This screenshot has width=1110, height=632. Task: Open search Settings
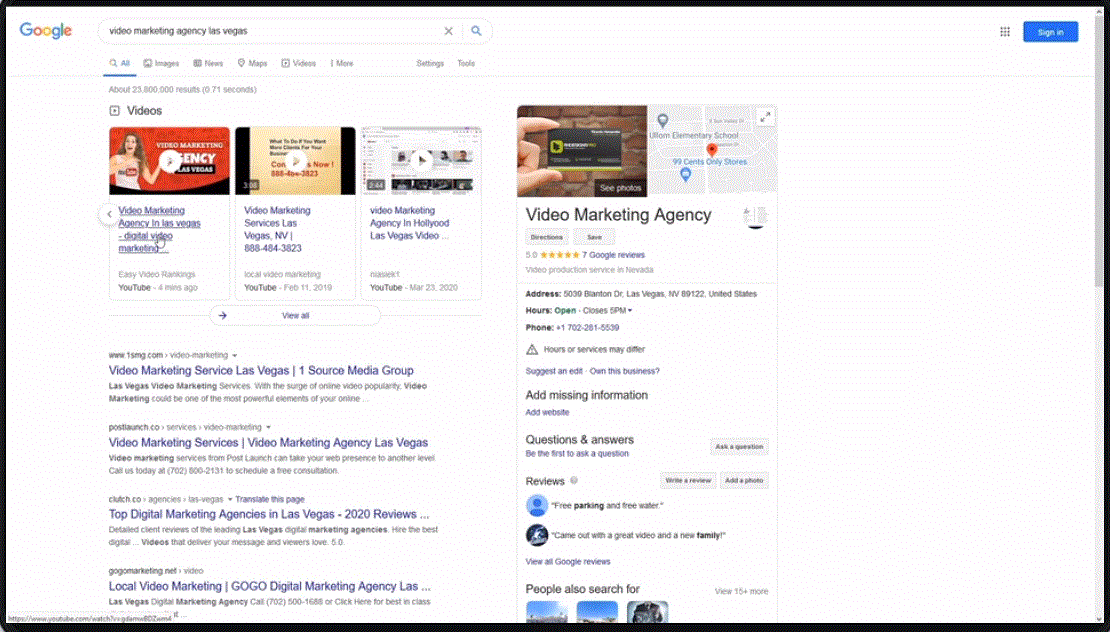click(x=430, y=64)
